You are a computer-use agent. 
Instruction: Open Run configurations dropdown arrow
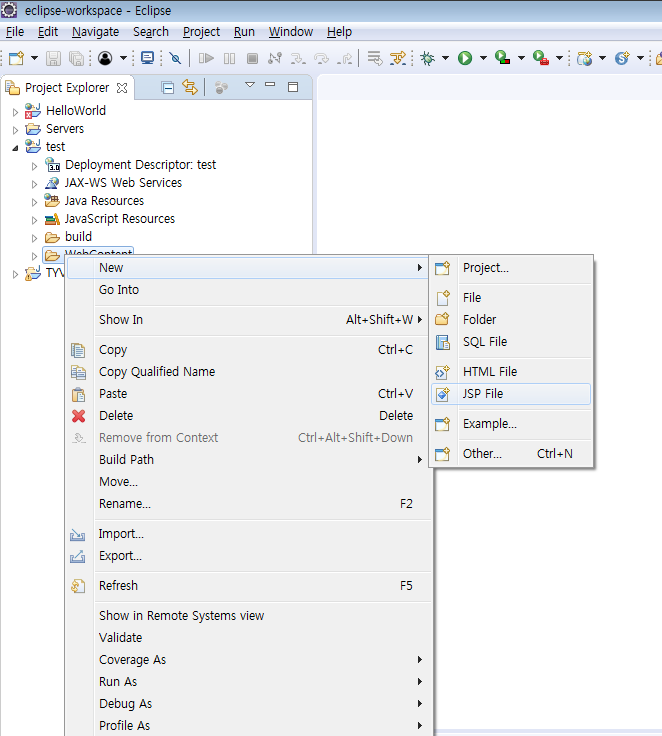[x=483, y=58]
